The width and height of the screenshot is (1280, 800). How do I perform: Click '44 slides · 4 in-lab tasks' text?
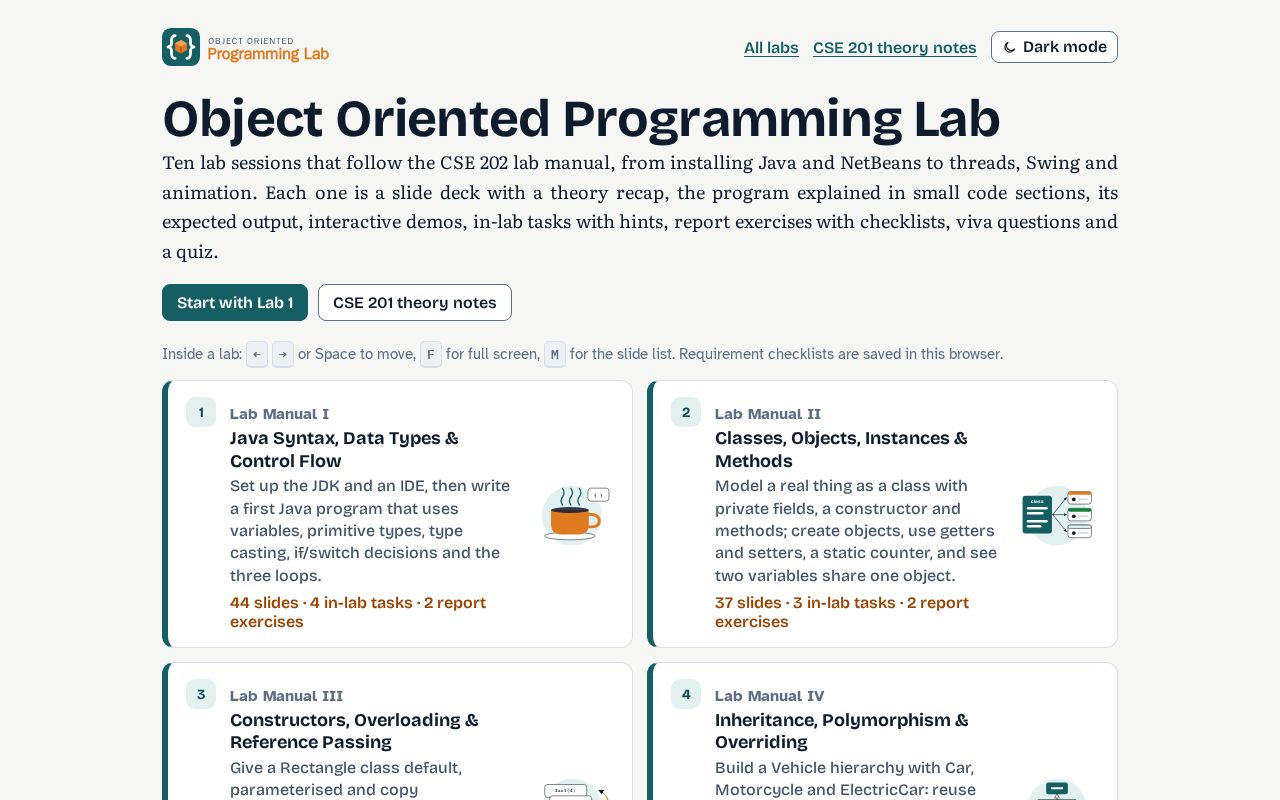click(x=321, y=603)
